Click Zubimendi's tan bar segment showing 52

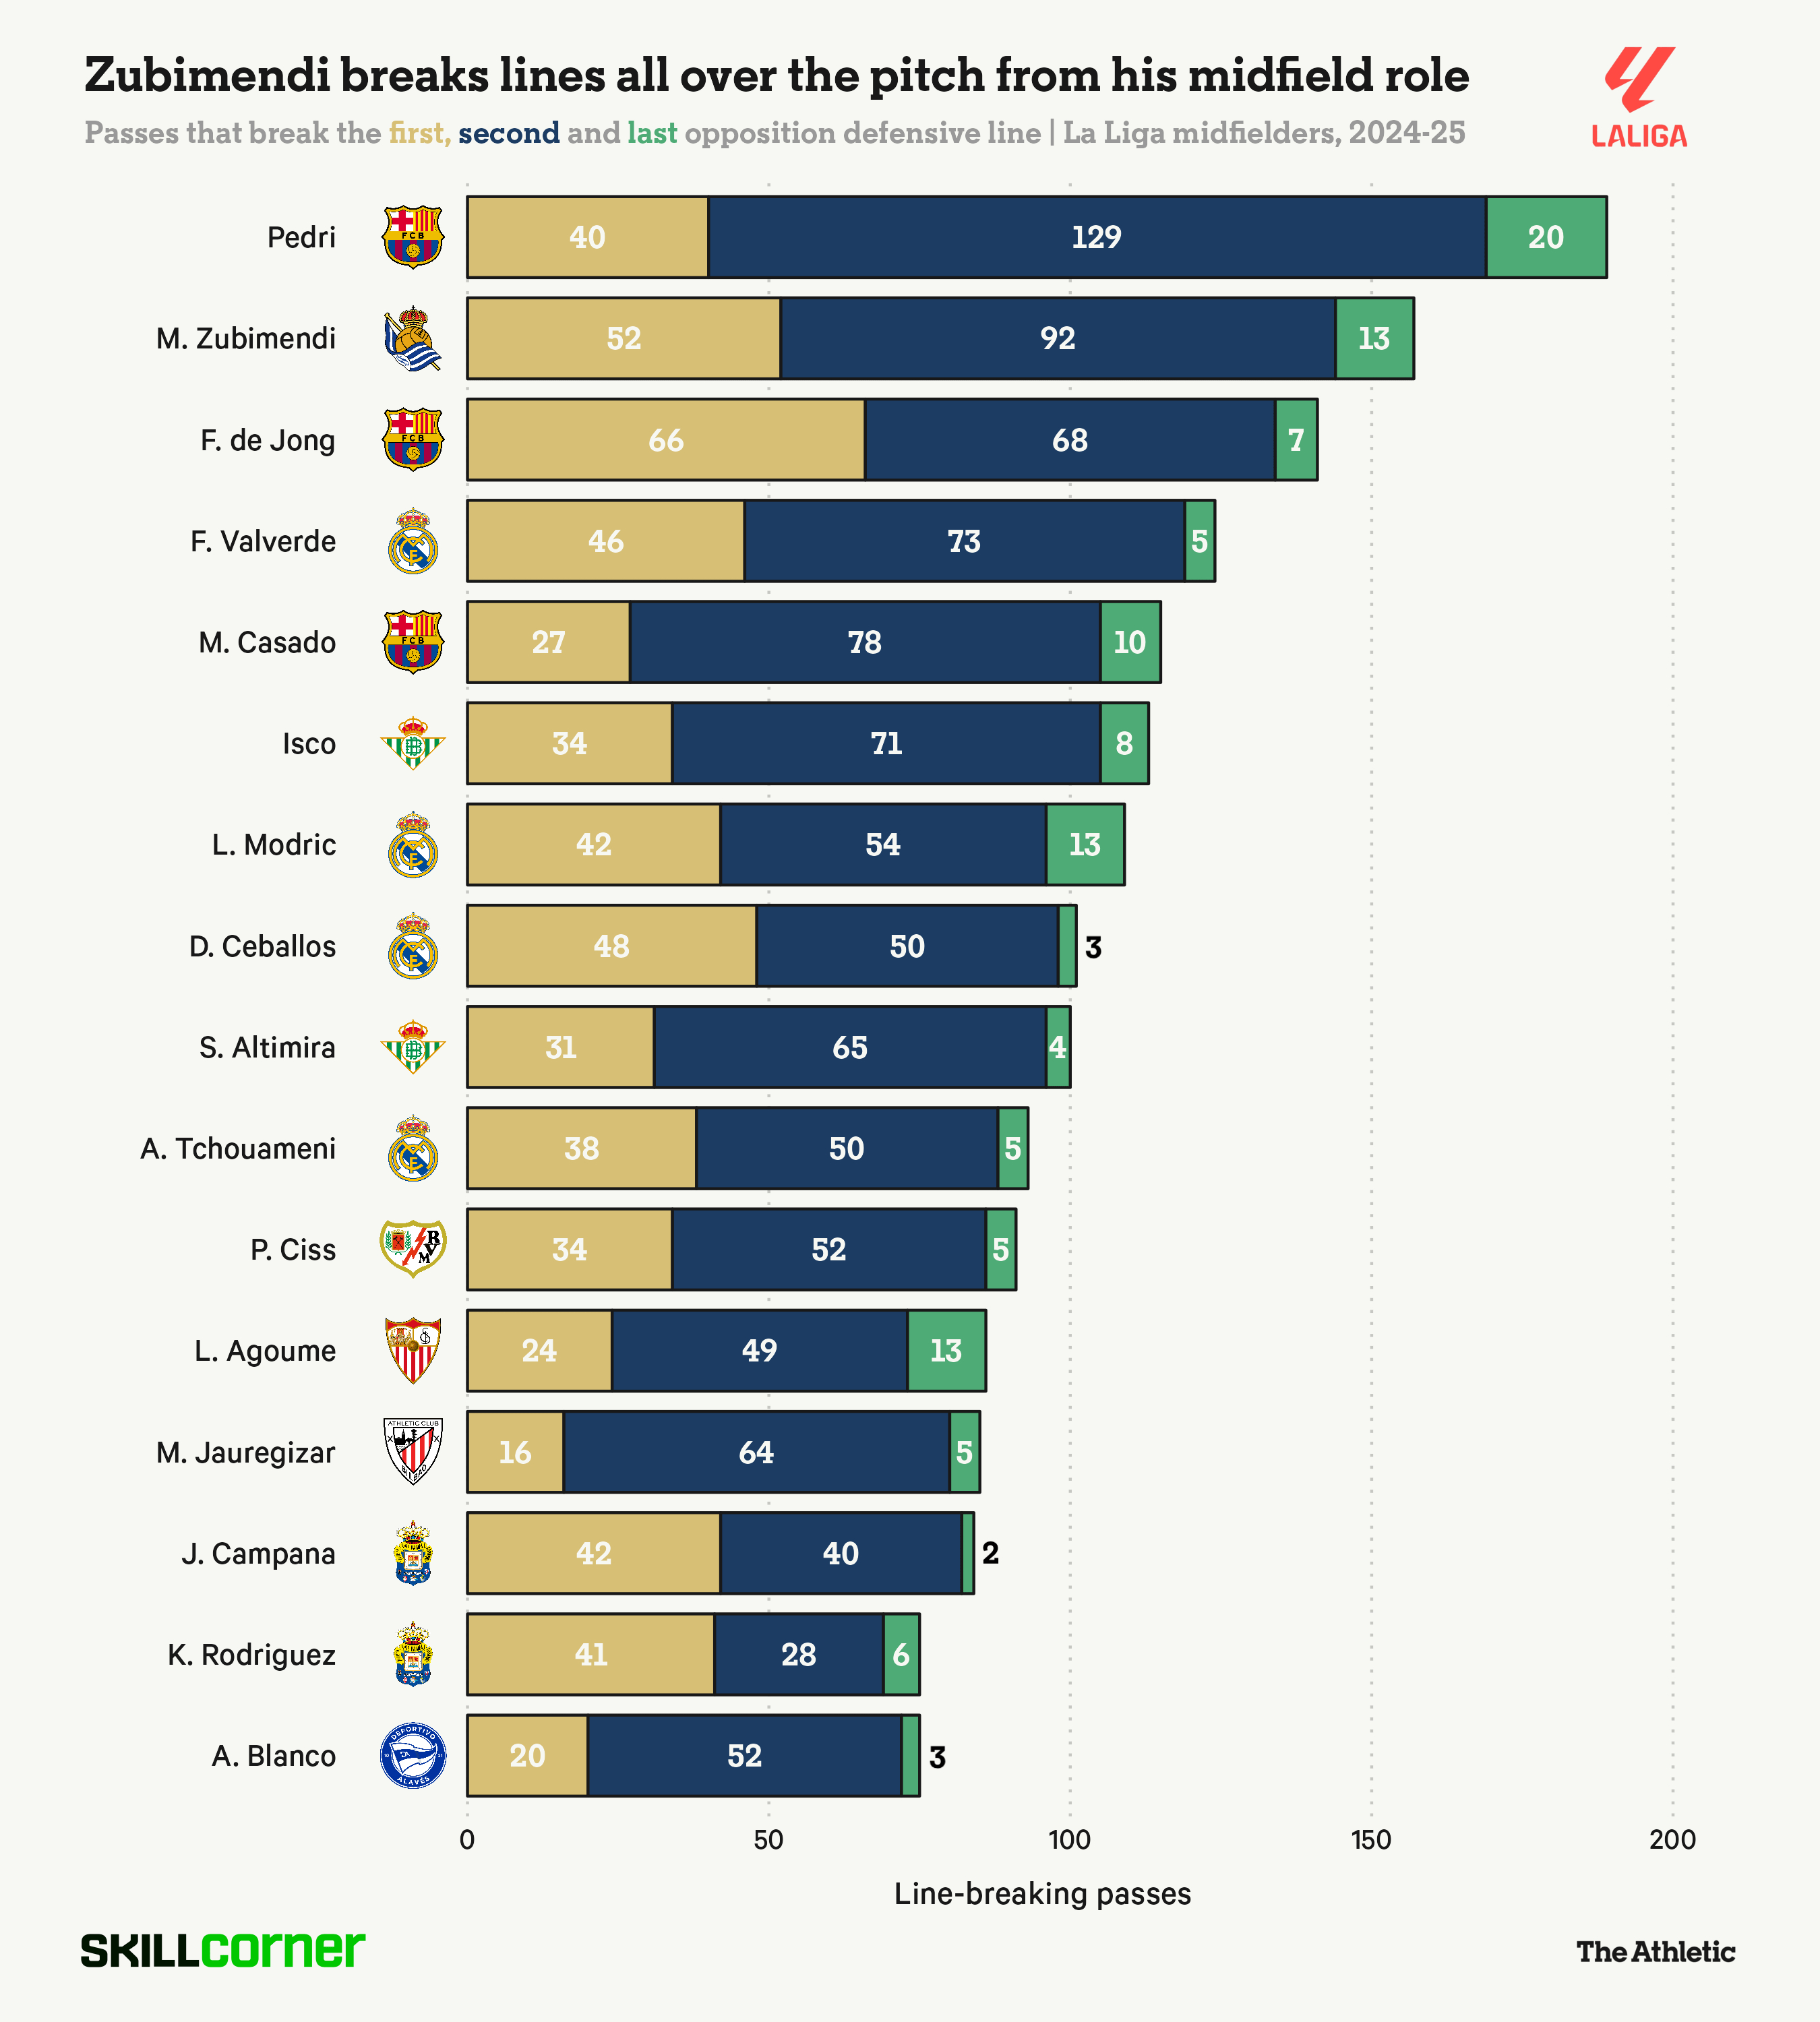tap(624, 338)
